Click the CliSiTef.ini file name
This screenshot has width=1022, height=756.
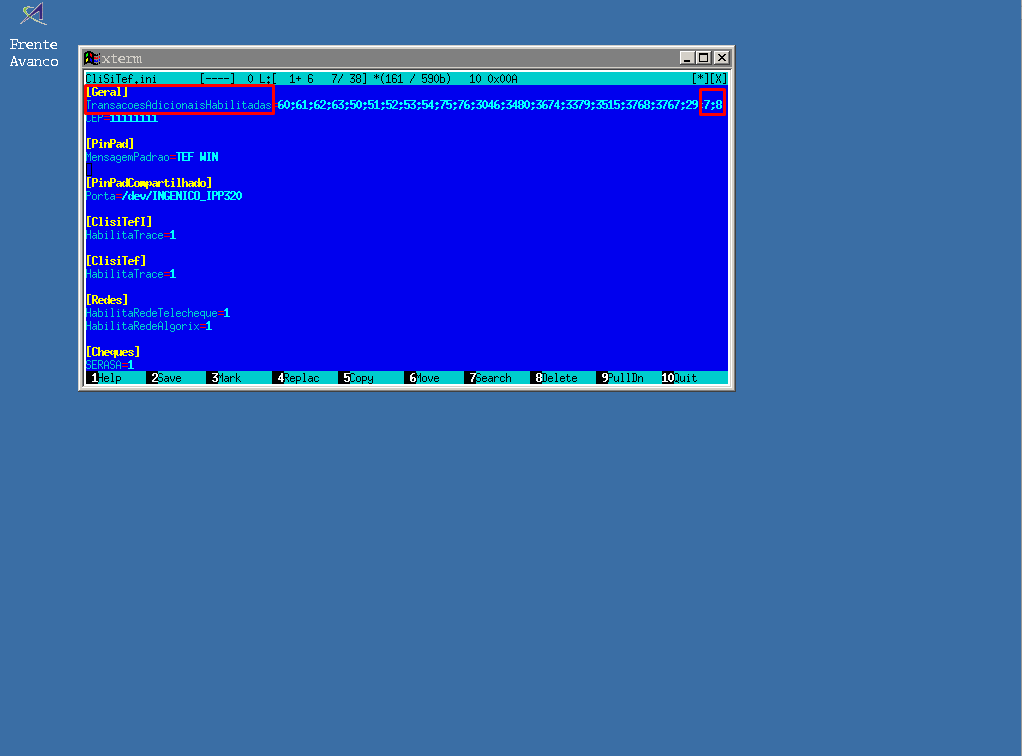point(121,79)
